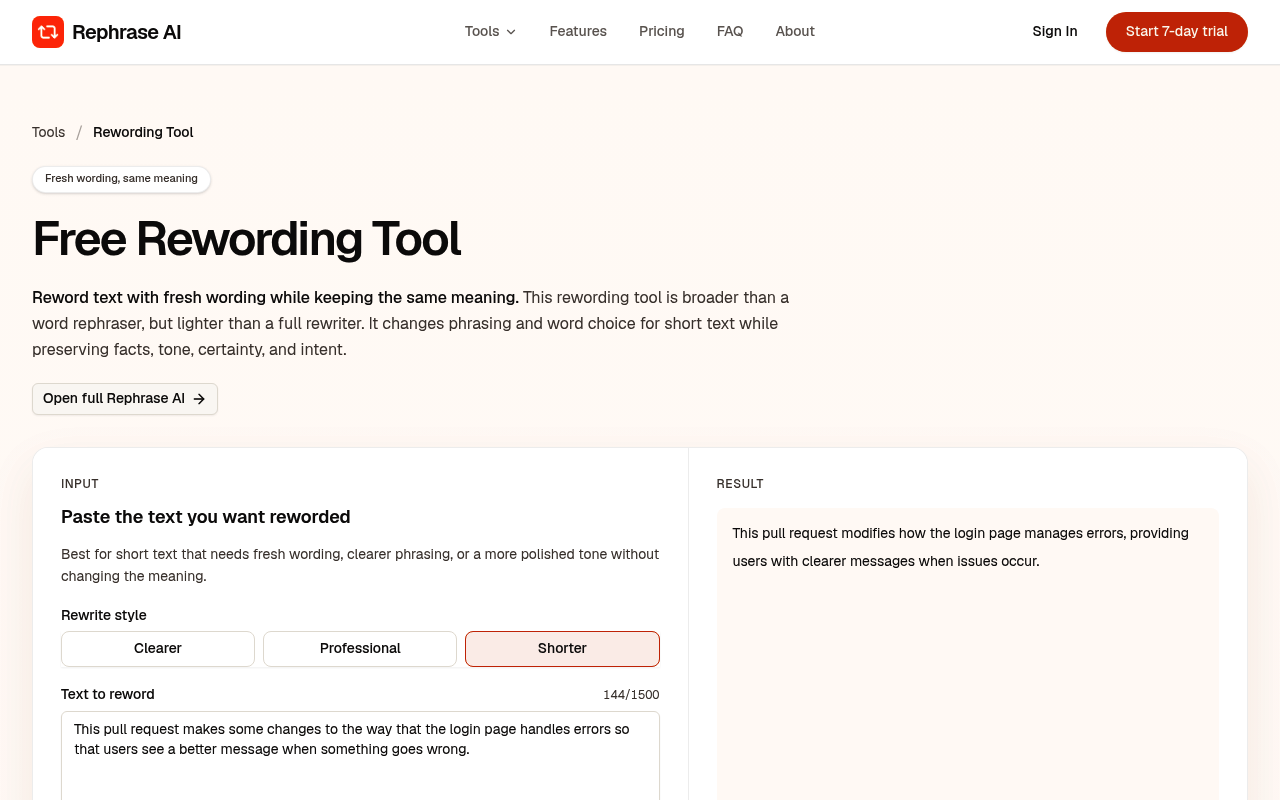Click the 144/1500 character counter
This screenshot has height=800, width=1280.
coord(631,695)
